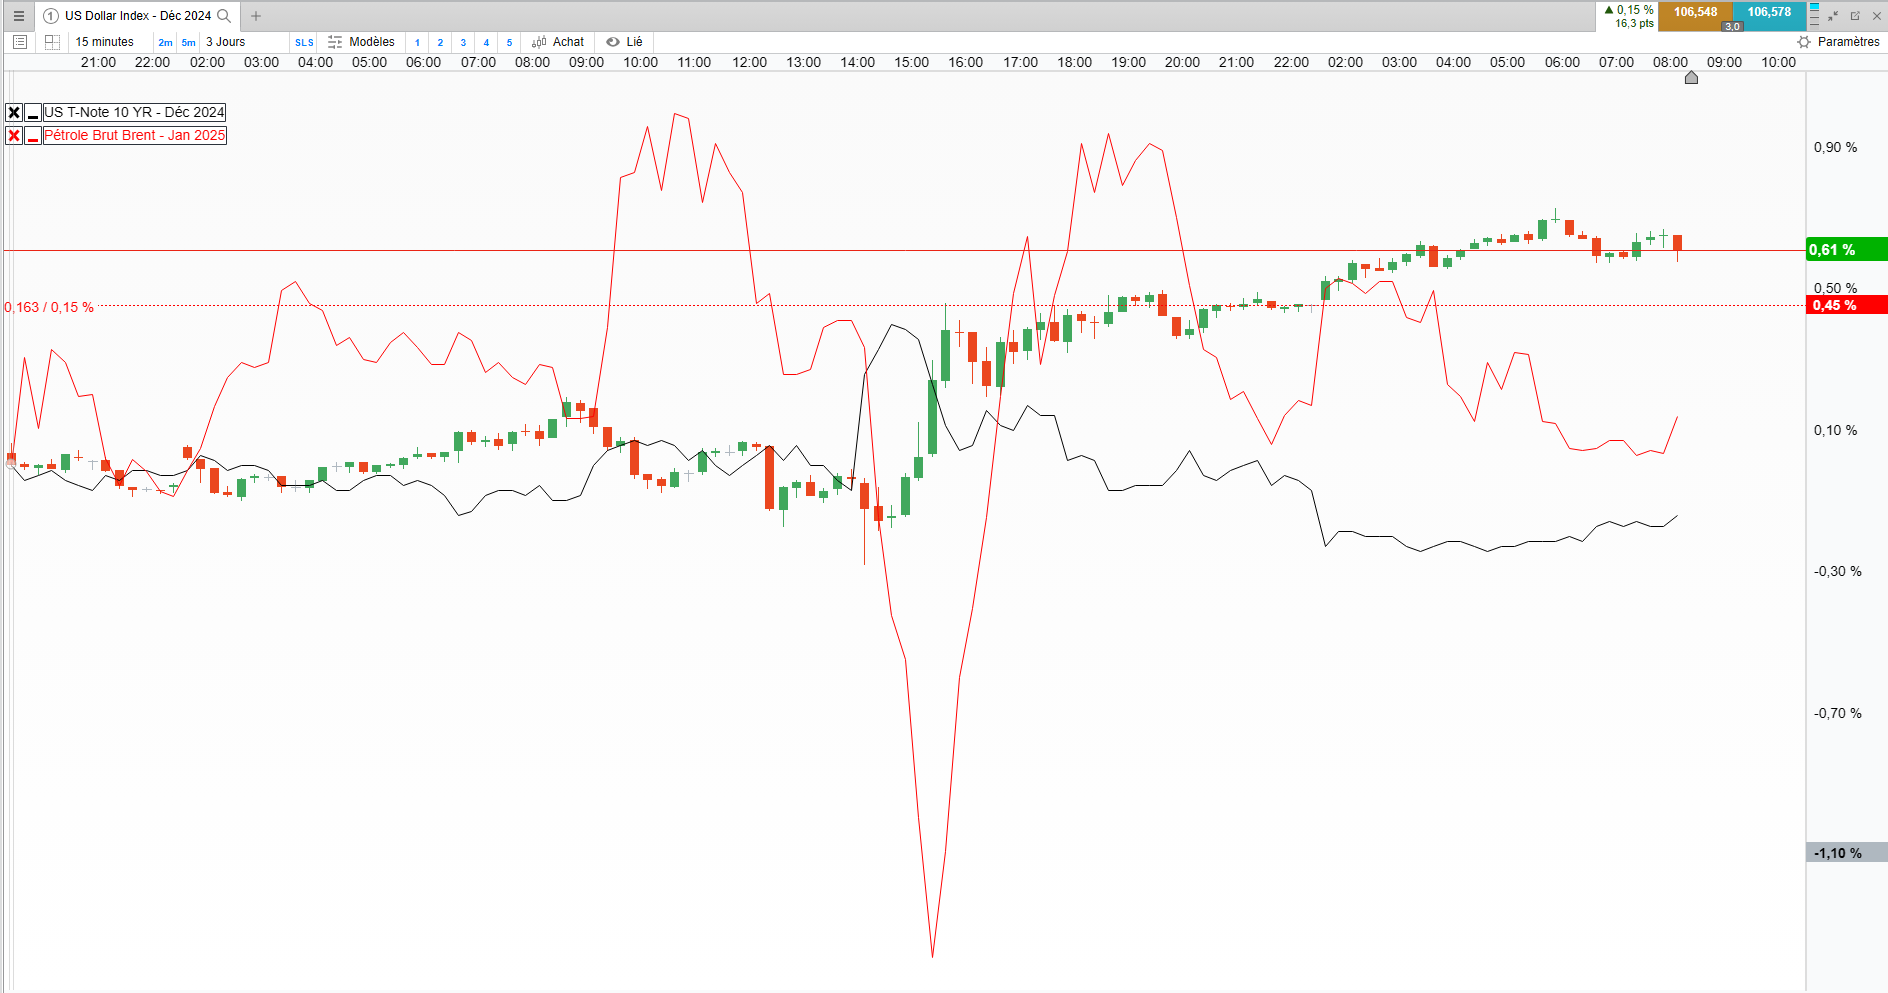Detach the chart into a separate window
The width and height of the screenshot is (1888, 993).
[x=1855, y=16]
